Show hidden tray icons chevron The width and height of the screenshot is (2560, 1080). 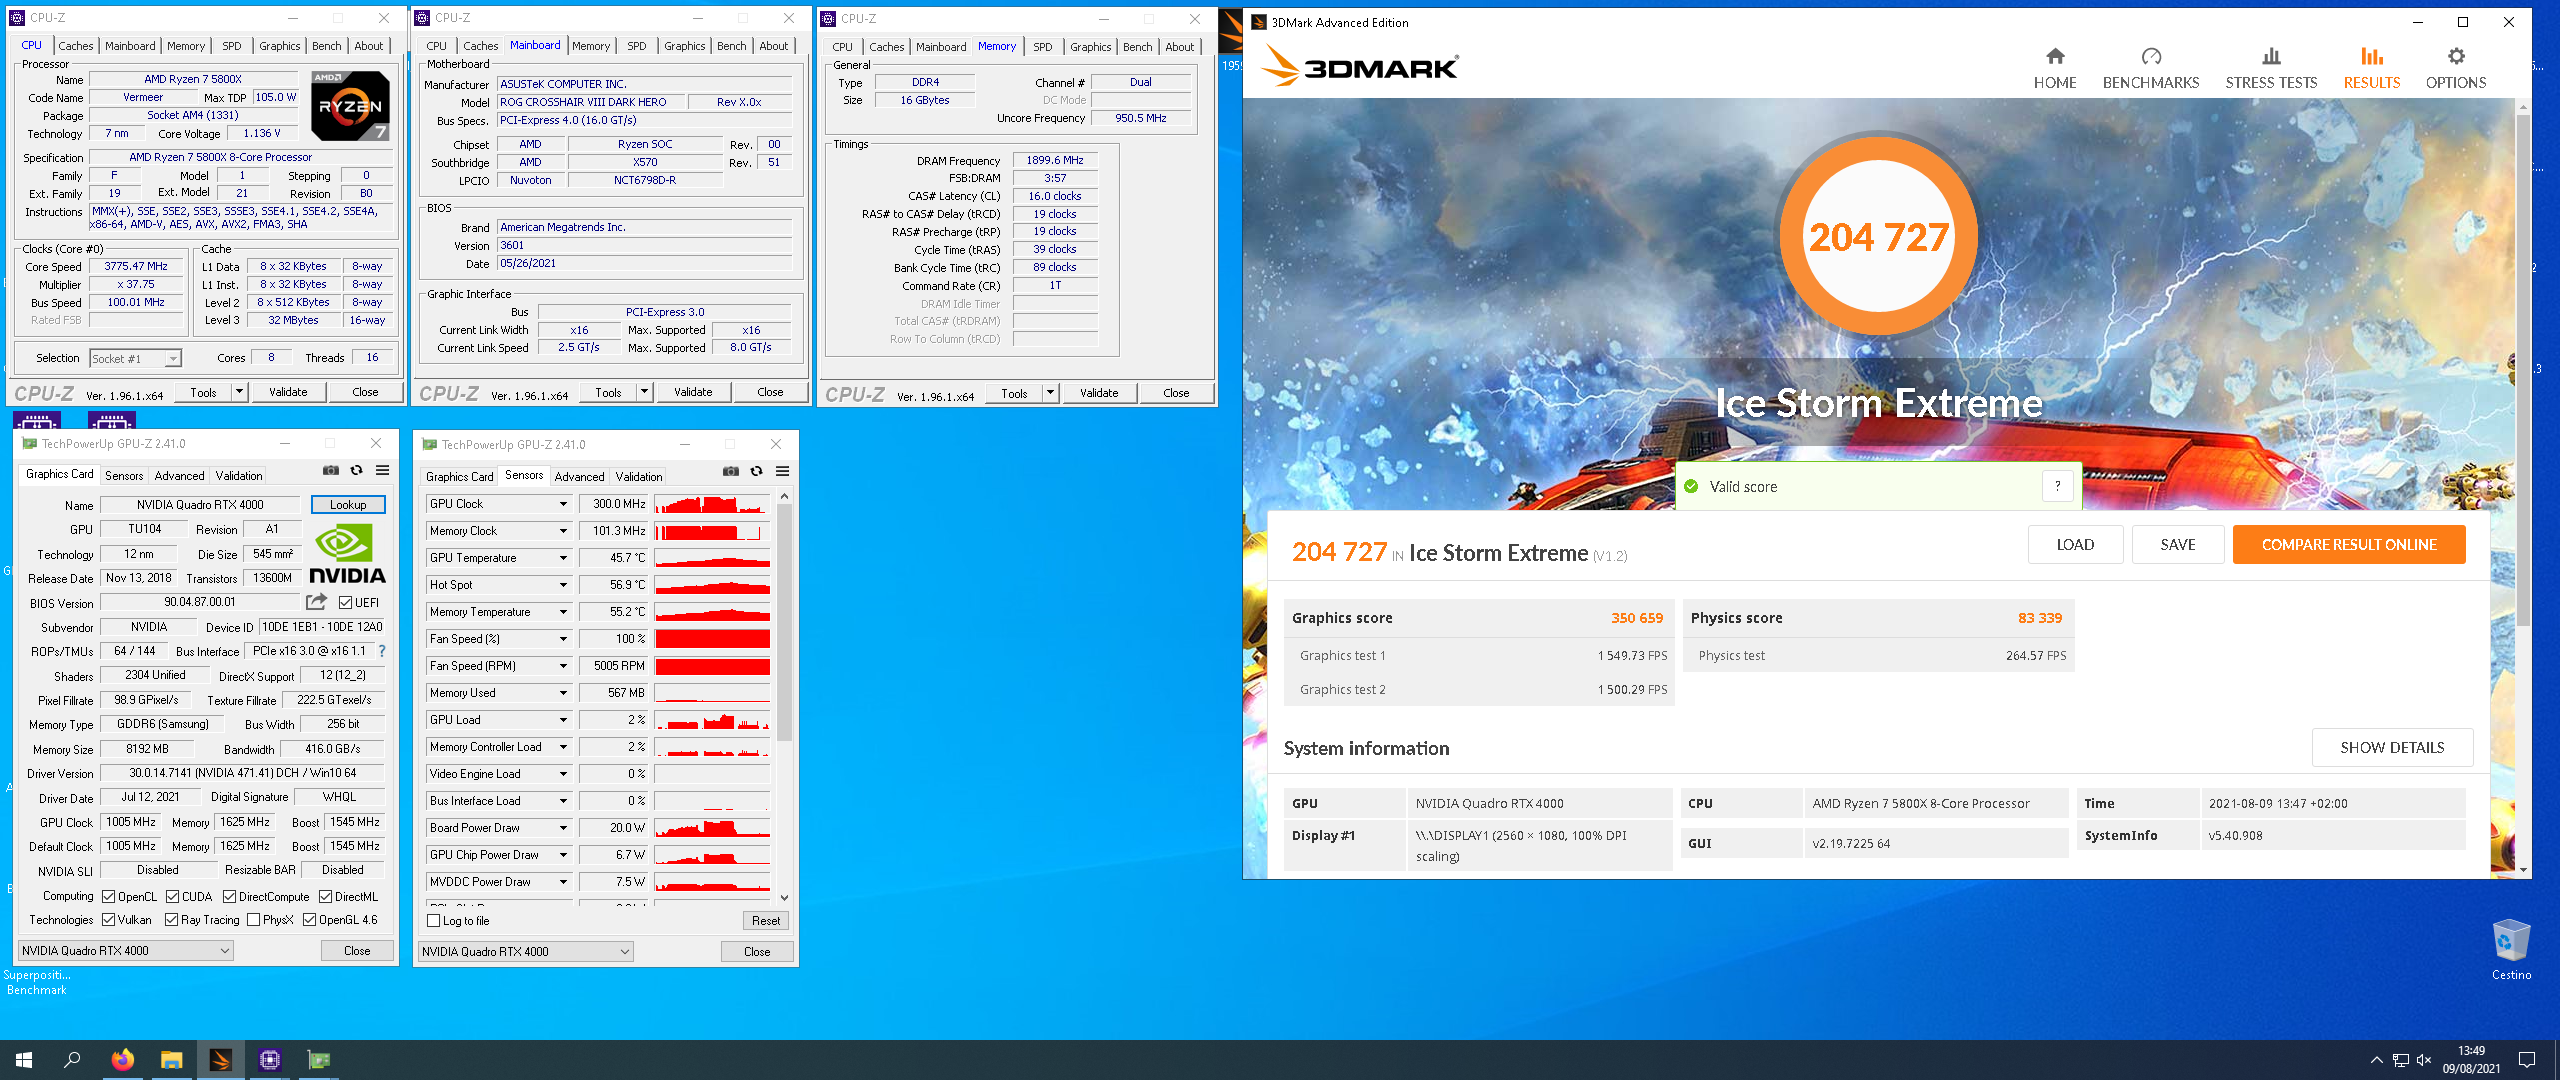2376,1060
